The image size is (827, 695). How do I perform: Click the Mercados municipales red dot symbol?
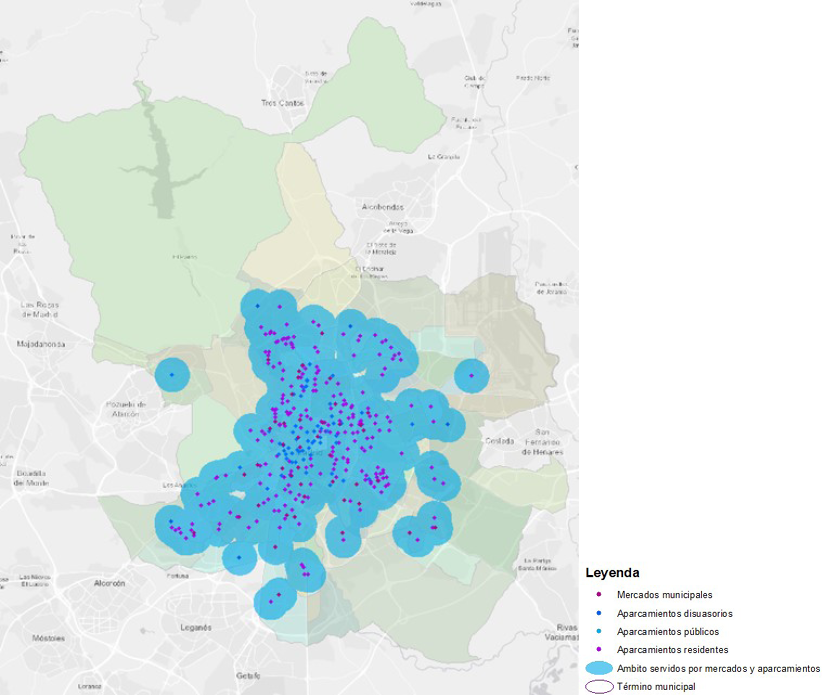(x=599, y=595)
